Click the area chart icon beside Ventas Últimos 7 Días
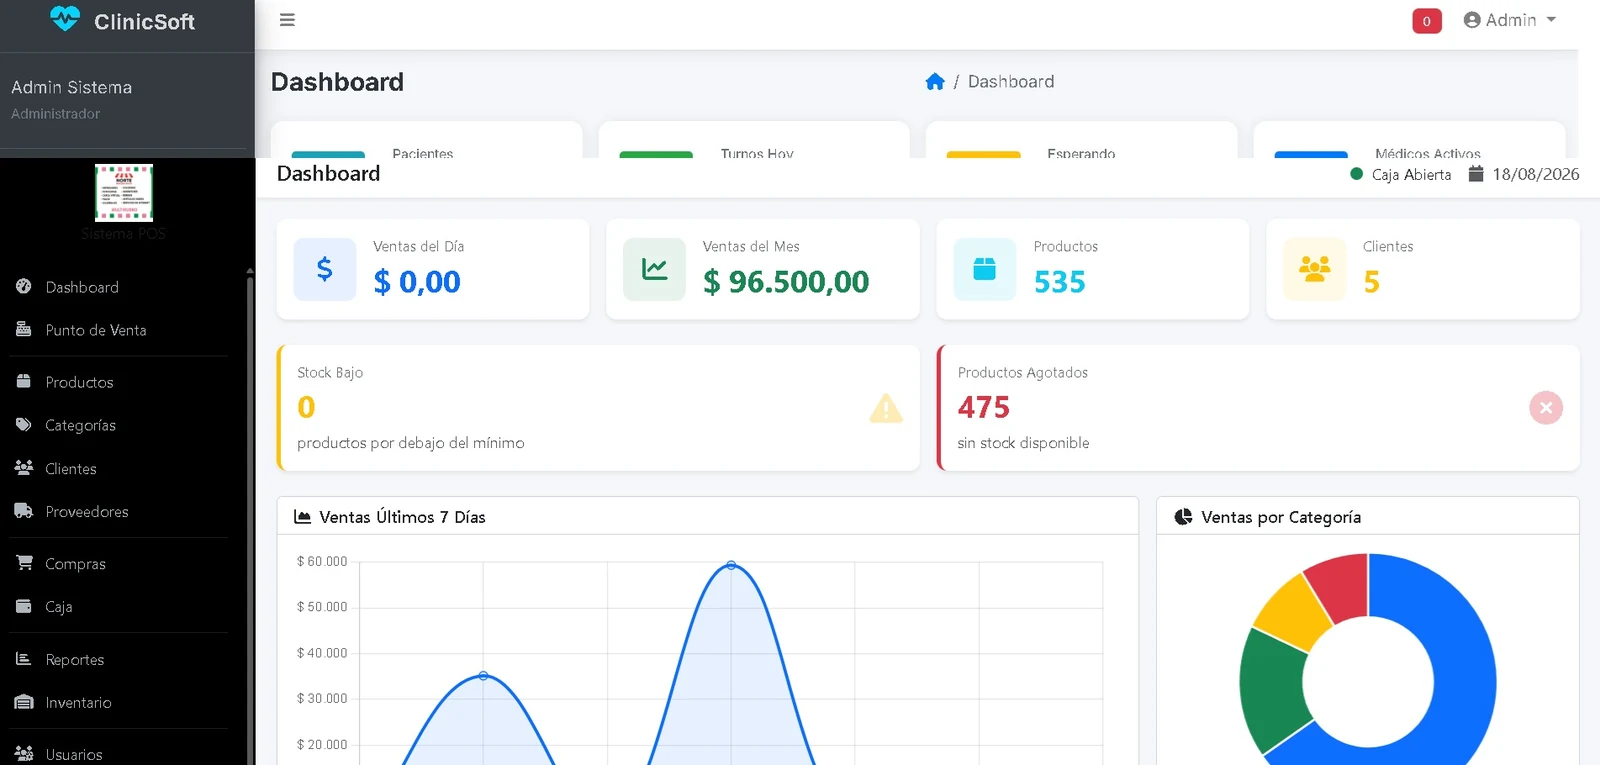This screenshot has height=765, width=1600. 302,517
